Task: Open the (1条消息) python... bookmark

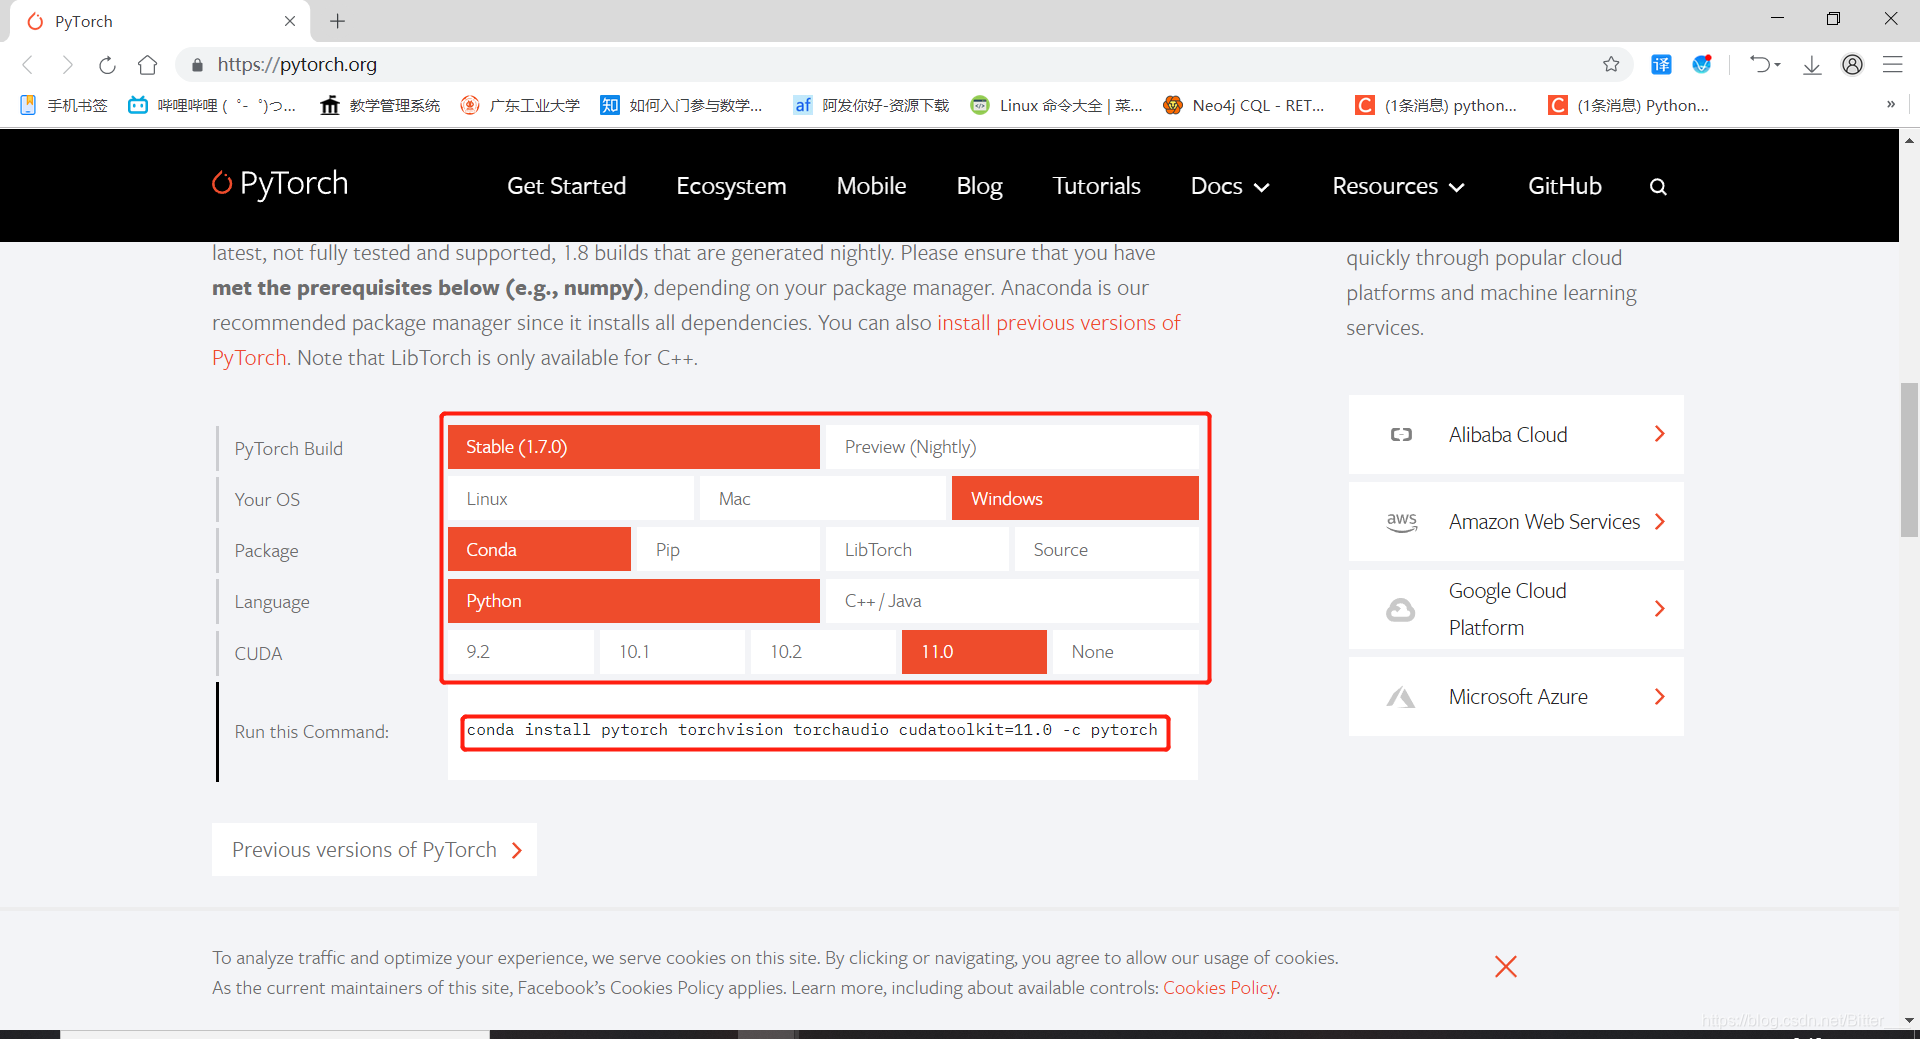Action: tap(1436, 105)
